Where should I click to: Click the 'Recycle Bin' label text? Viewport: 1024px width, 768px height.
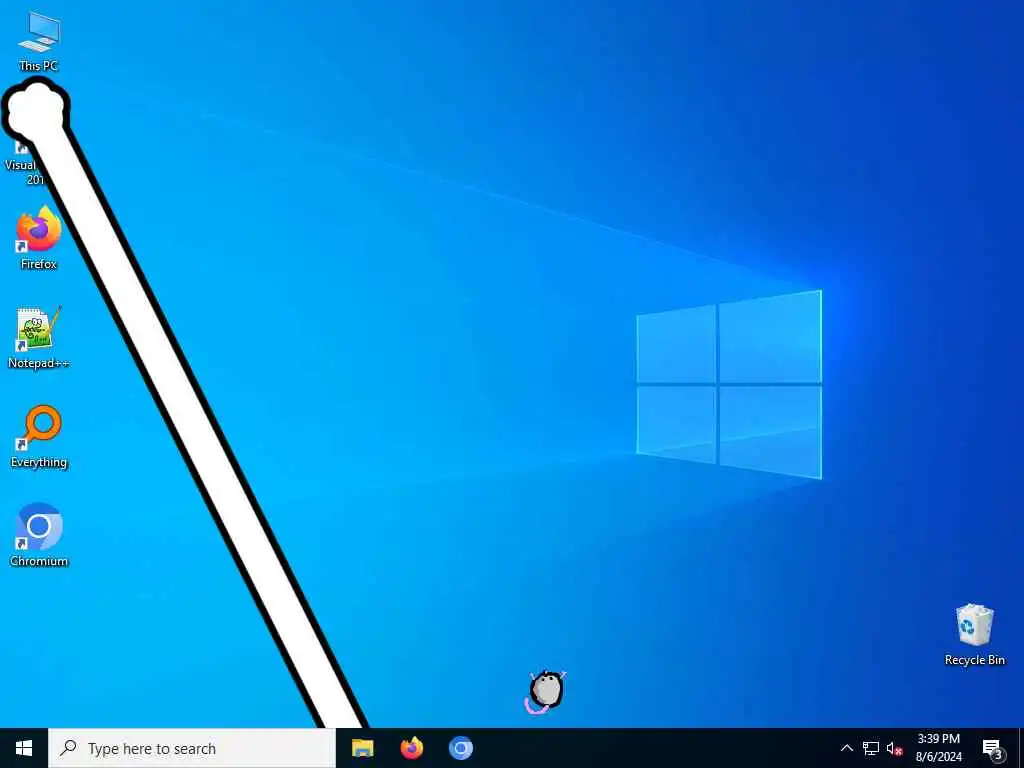974,660
